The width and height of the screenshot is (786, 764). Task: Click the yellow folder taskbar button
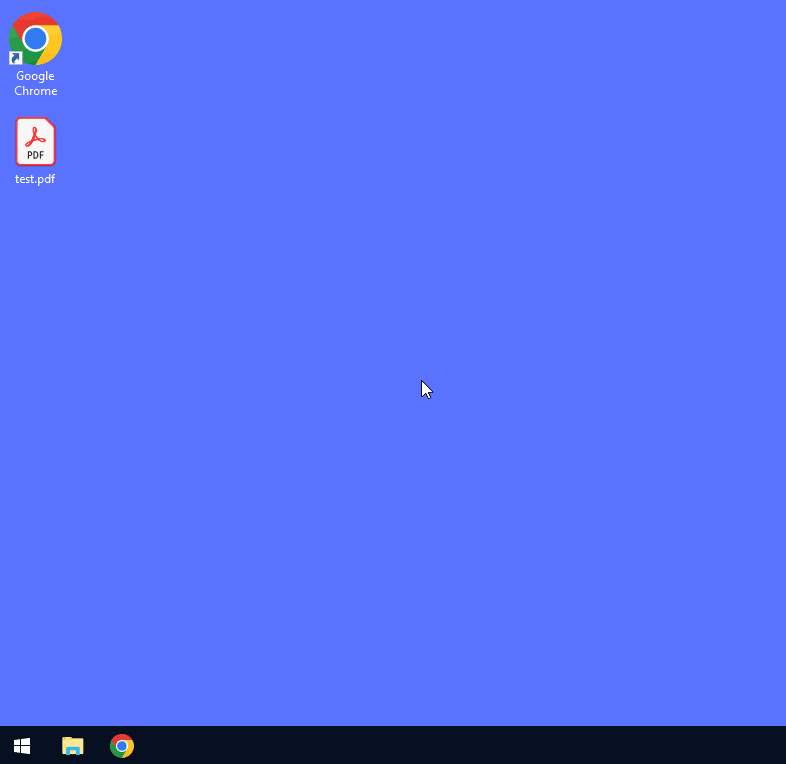coord(73,746)
